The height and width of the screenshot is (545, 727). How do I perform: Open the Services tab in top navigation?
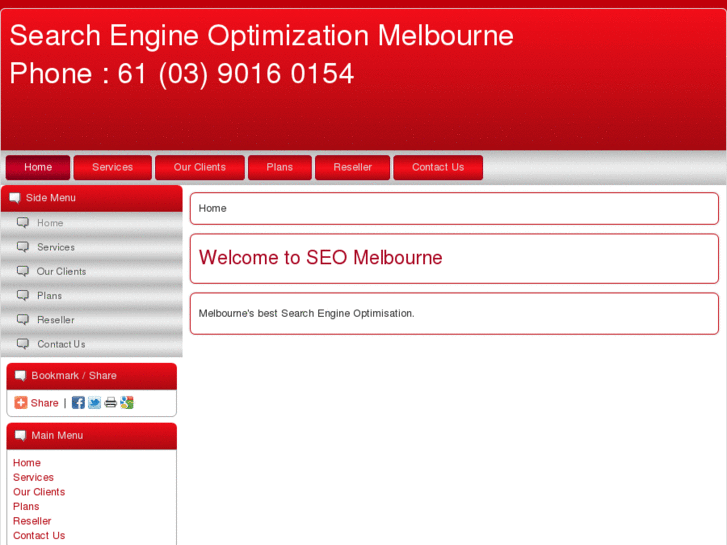tap(113, 167)
